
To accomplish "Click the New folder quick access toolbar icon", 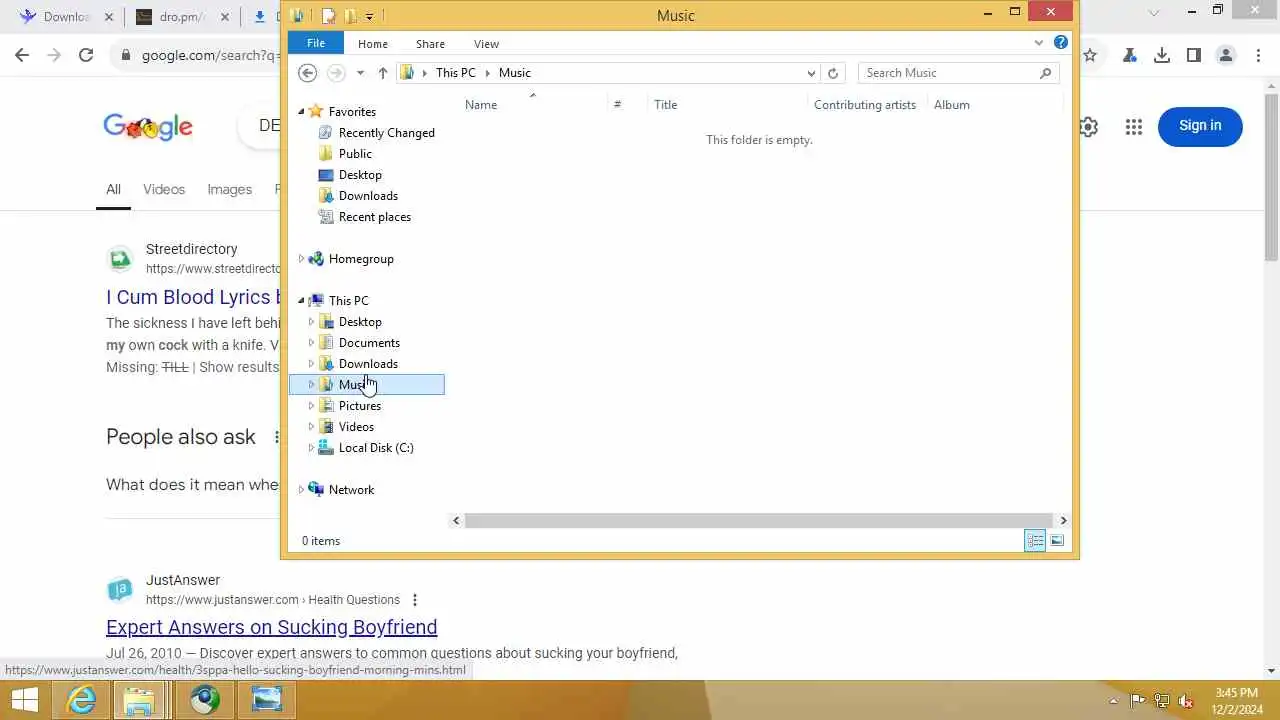I will point(350,16).
